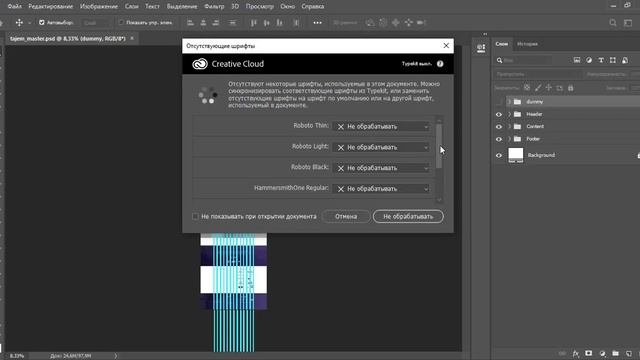The width and height of the screenshot is (640, 360).
Task: Click the align horizontal centers icon
Action: click(x=203, y=23)
